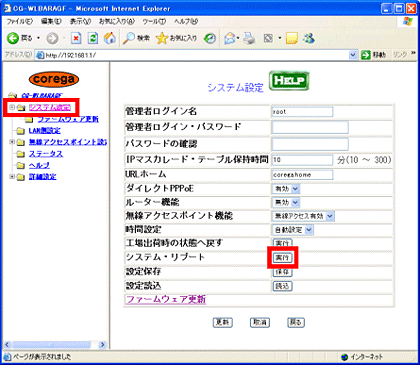Click the green Go arrow button
The image size is (420, 365).
click(366, 55)
